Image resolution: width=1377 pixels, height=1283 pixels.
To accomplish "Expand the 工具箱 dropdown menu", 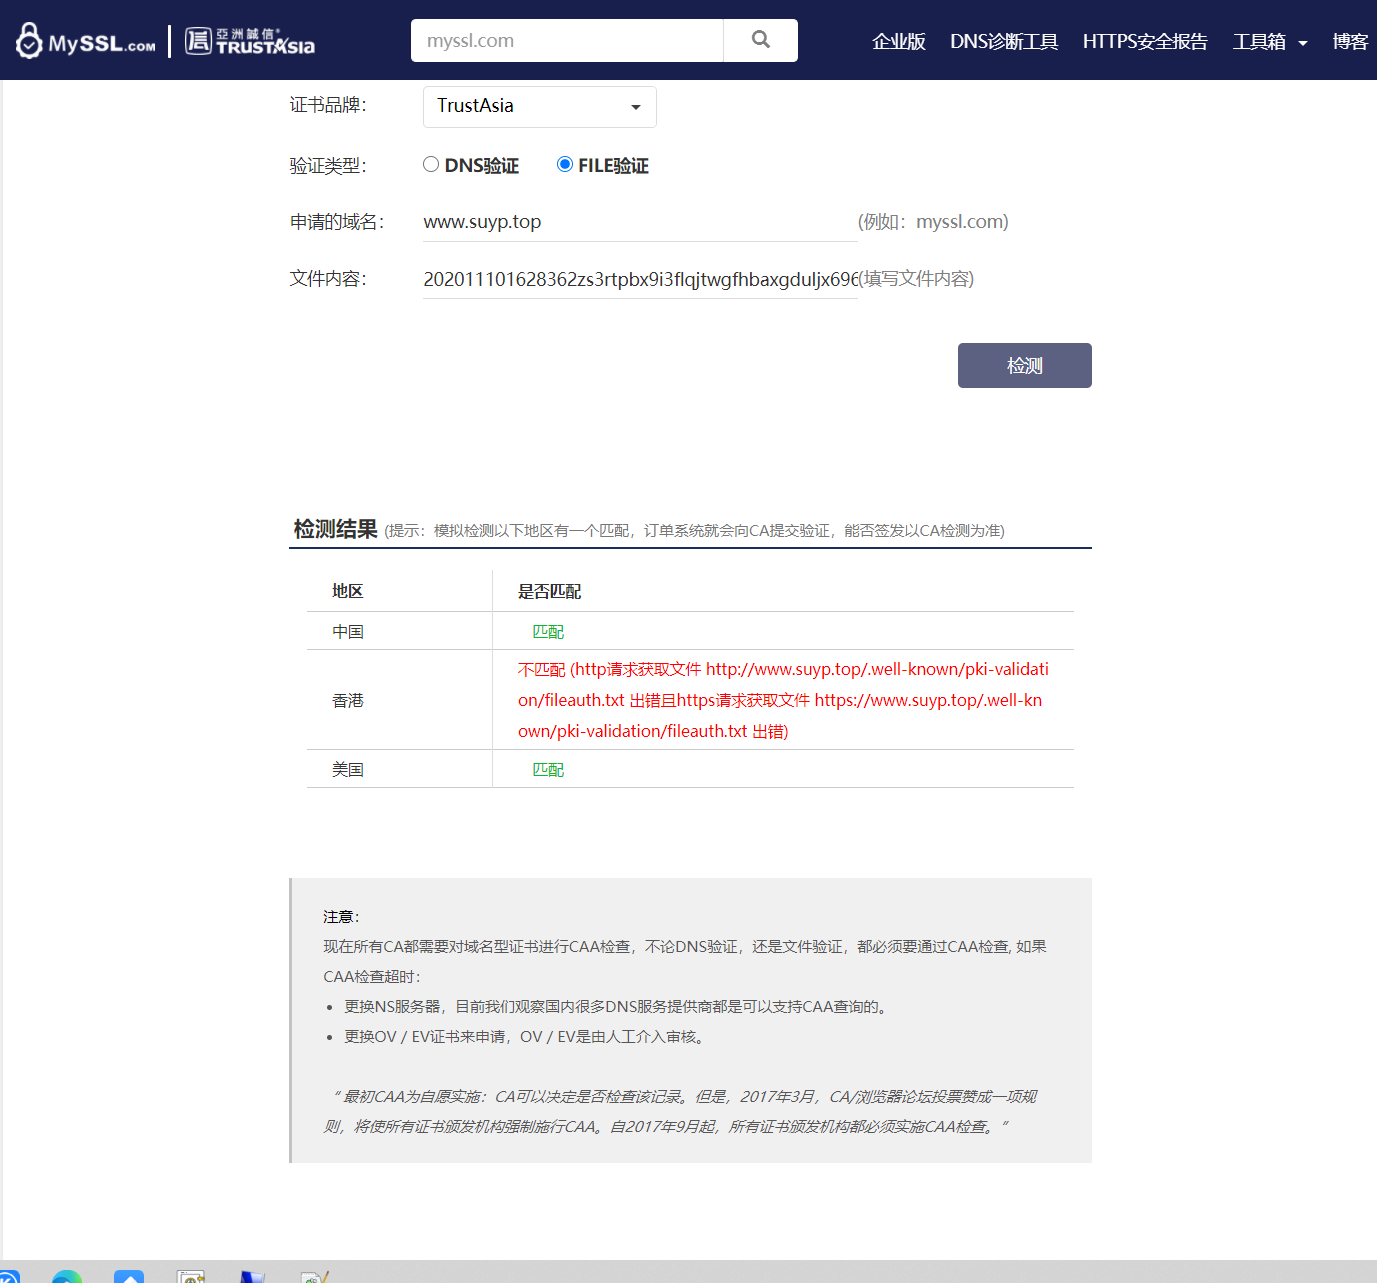I will (x=1269, y=42).
